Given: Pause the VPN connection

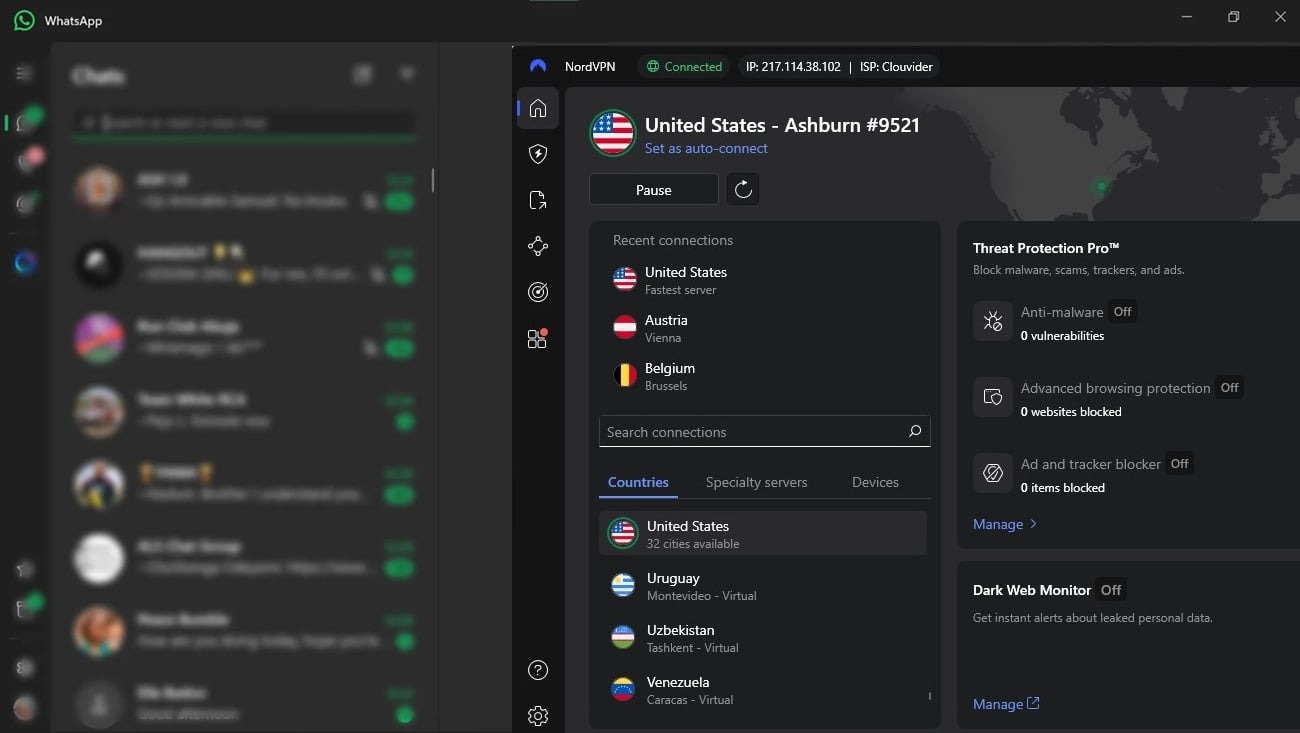Looking at the screenshot, I should pyautogui.click(x=653, y=189).
